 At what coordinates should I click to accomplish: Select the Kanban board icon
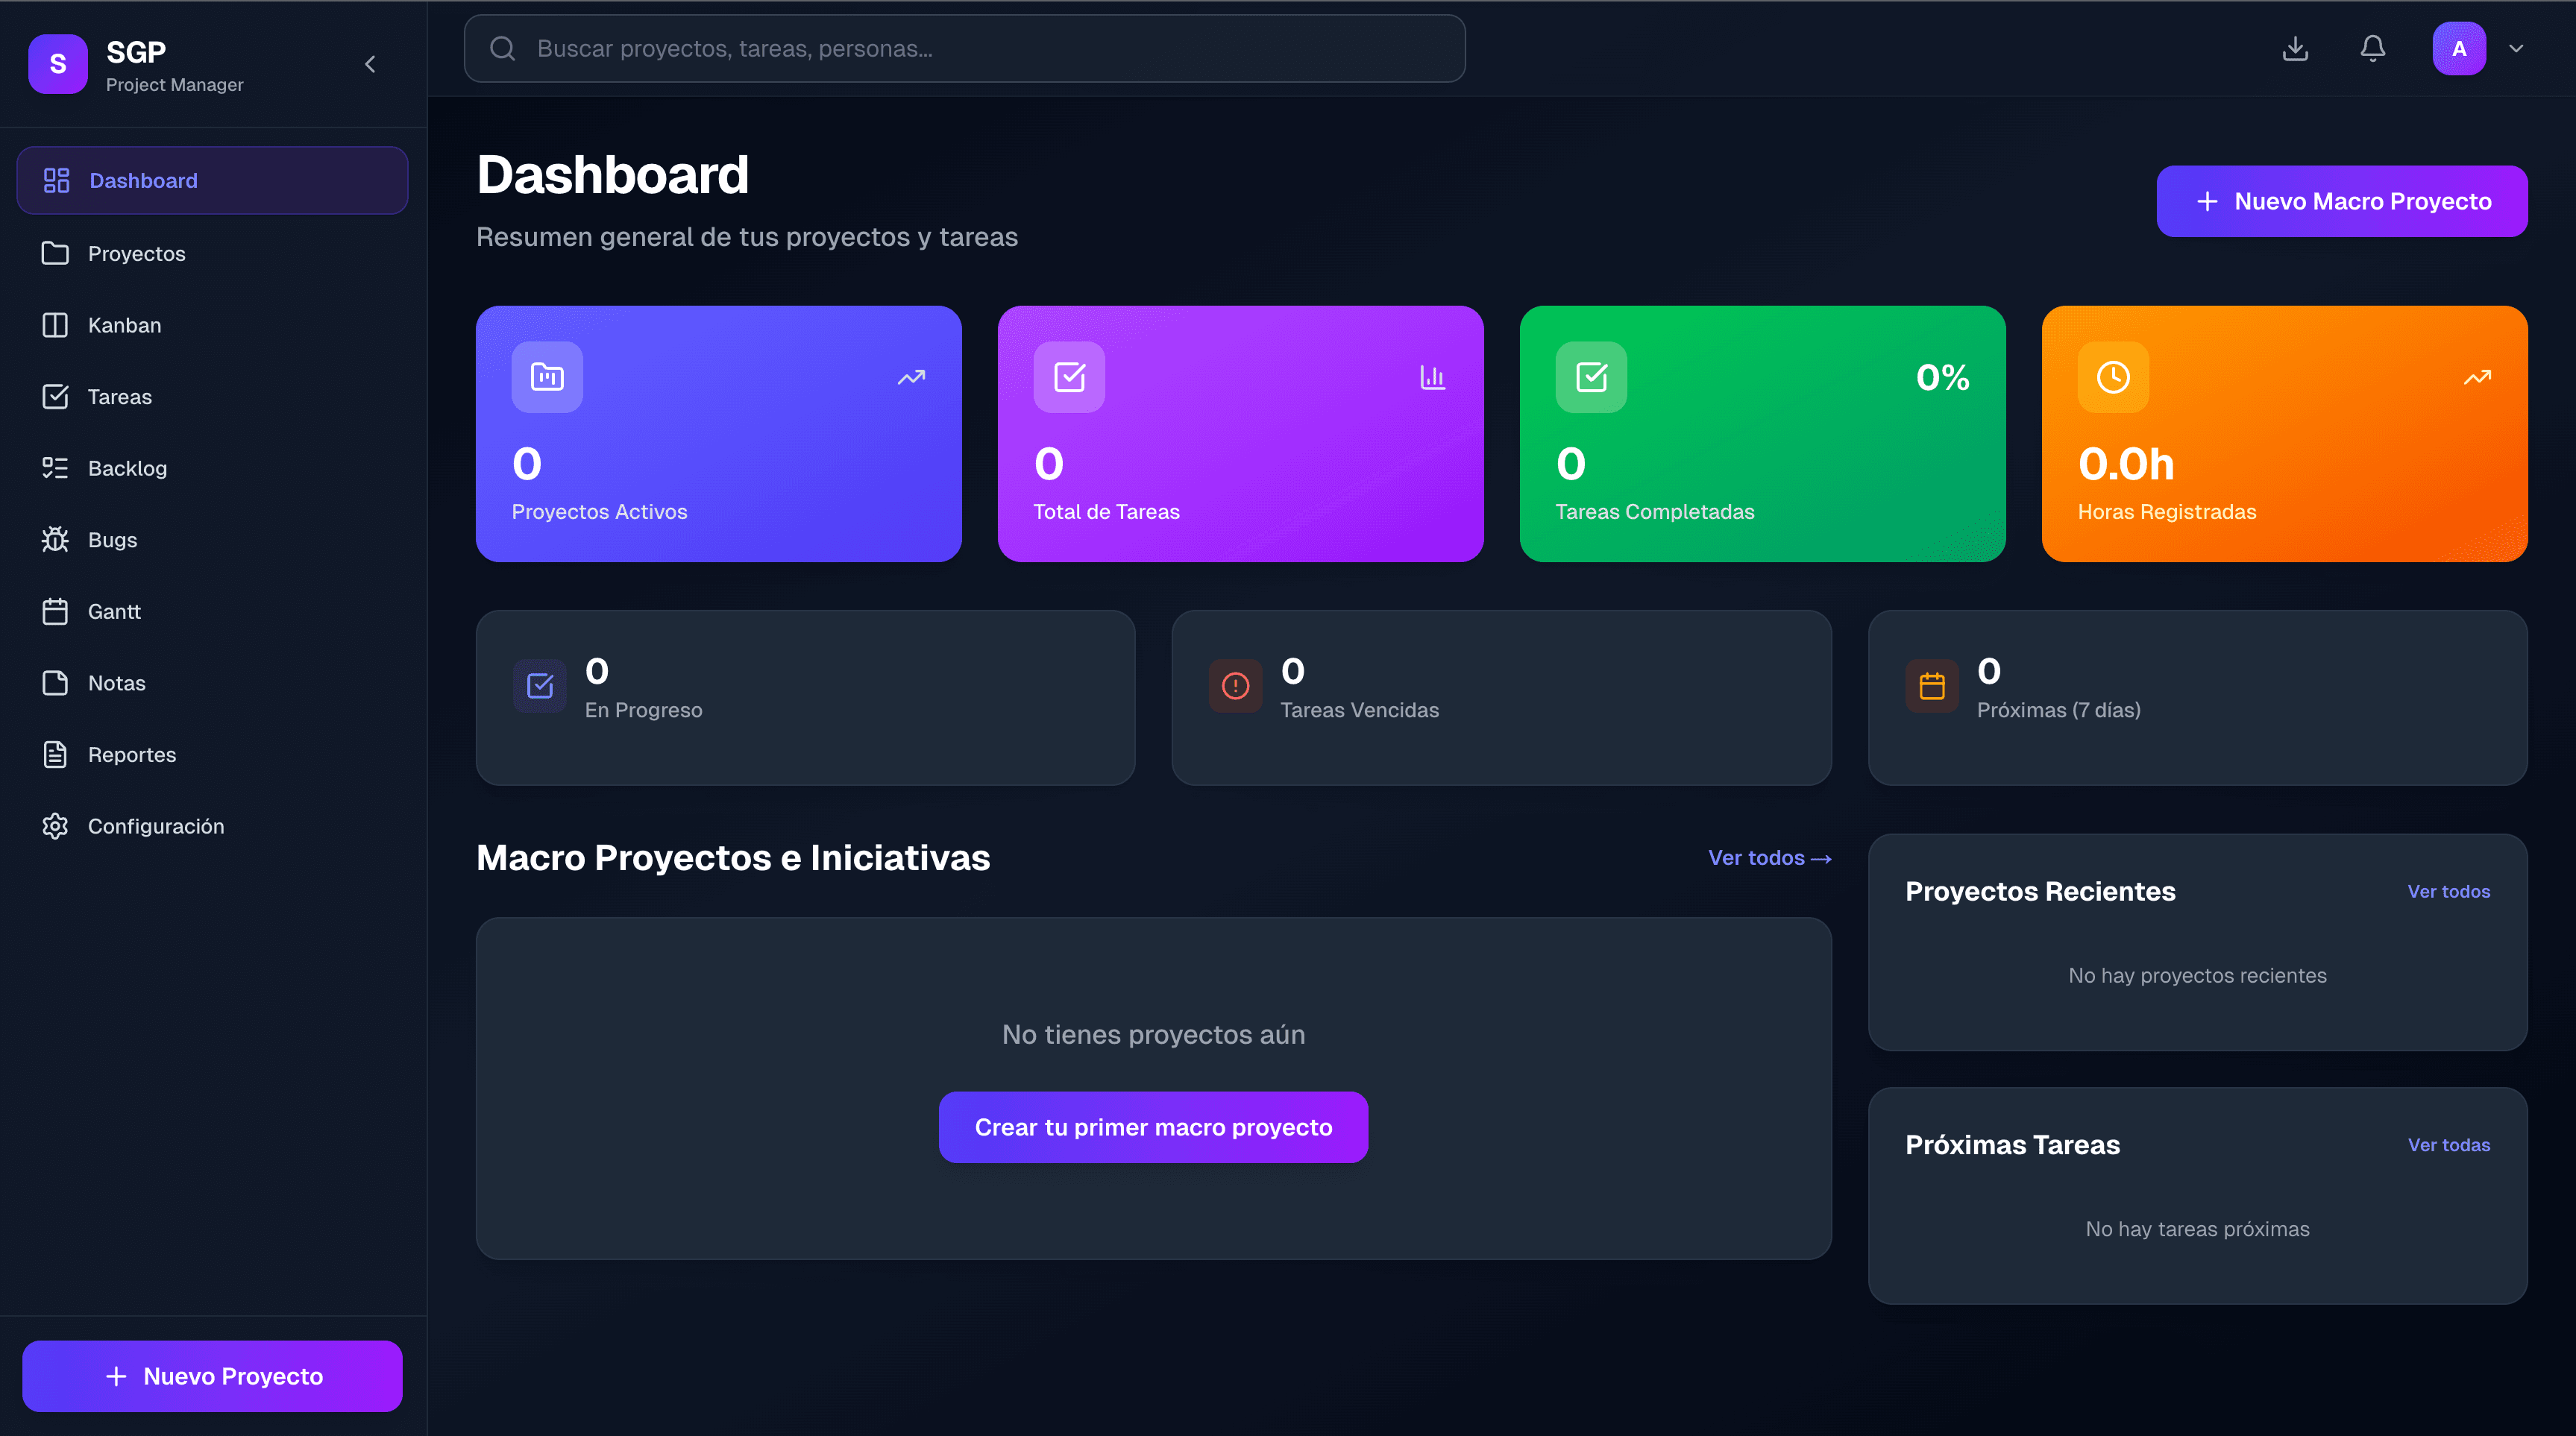tap(56, 324)
